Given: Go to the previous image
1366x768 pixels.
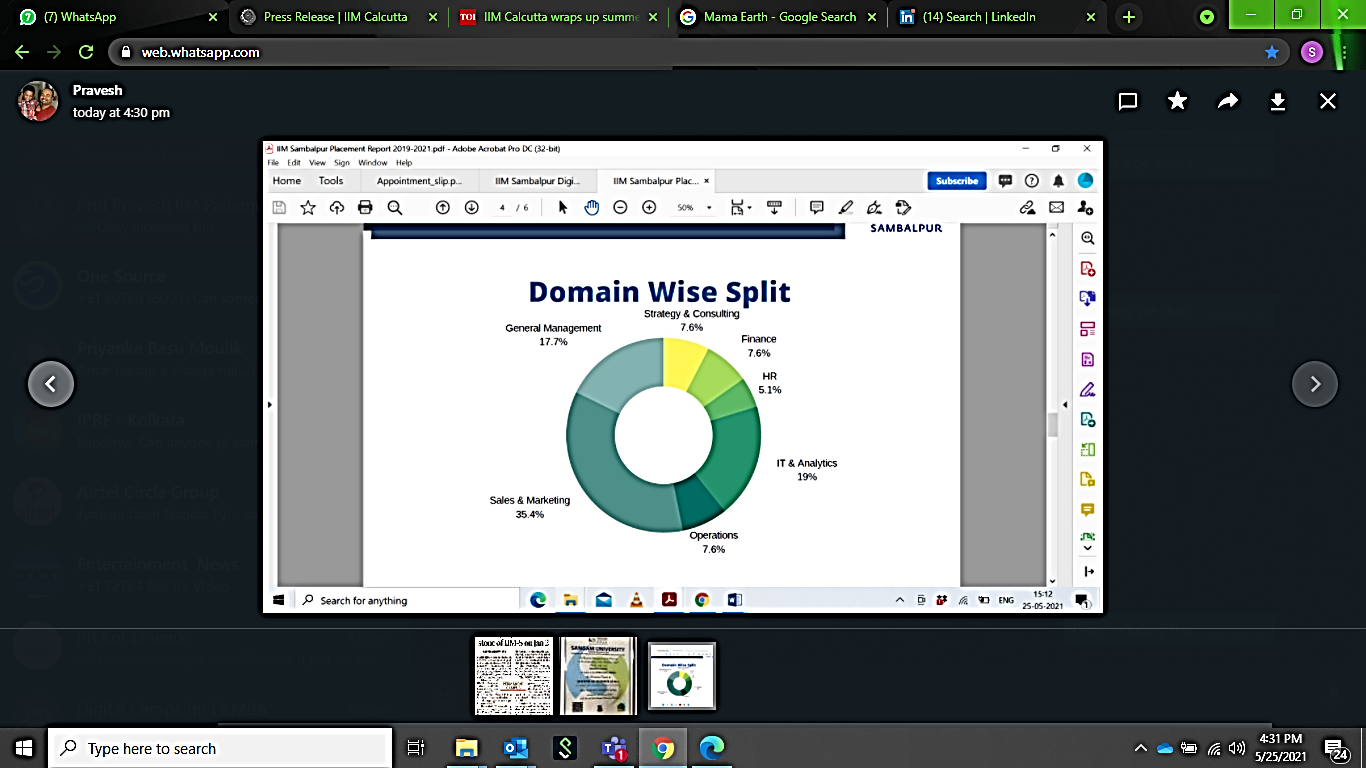Looking at the screenshot, I should pos(51,384).
